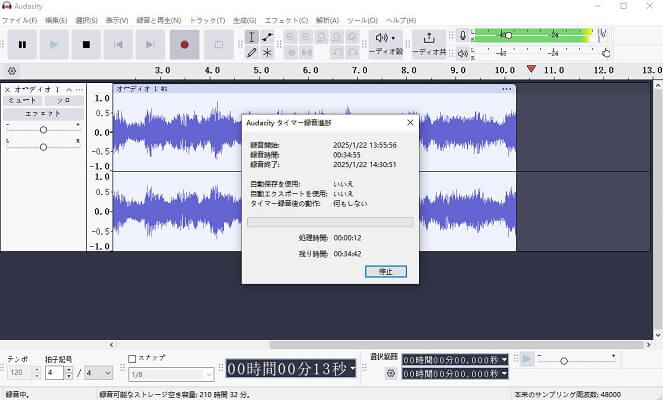Select the Multi-tool asterisk icon
663x400 pixels.
tap(267, 52)
